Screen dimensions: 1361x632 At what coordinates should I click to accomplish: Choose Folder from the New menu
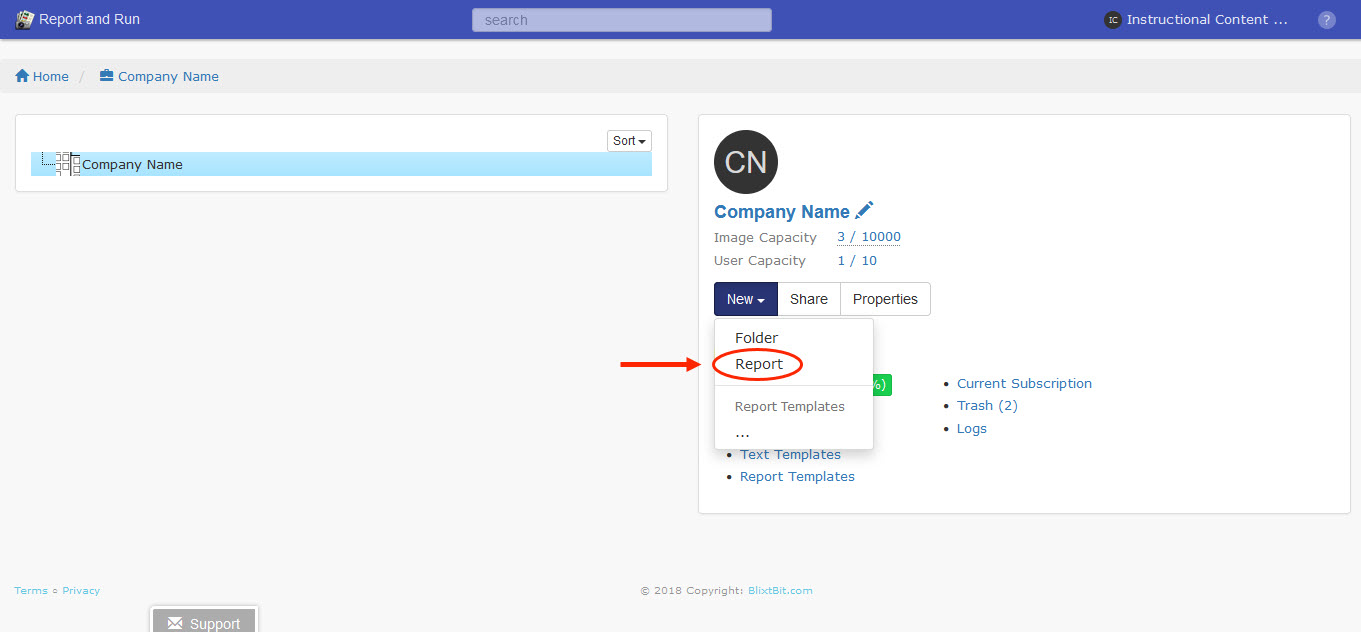(756, 338)
